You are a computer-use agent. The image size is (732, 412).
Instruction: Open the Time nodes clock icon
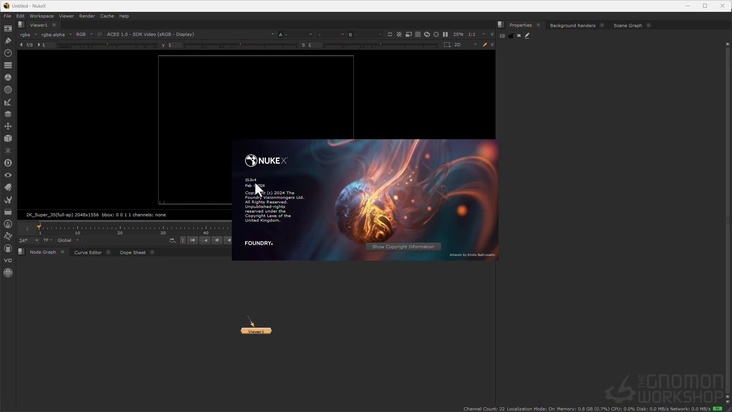(8, 53)
